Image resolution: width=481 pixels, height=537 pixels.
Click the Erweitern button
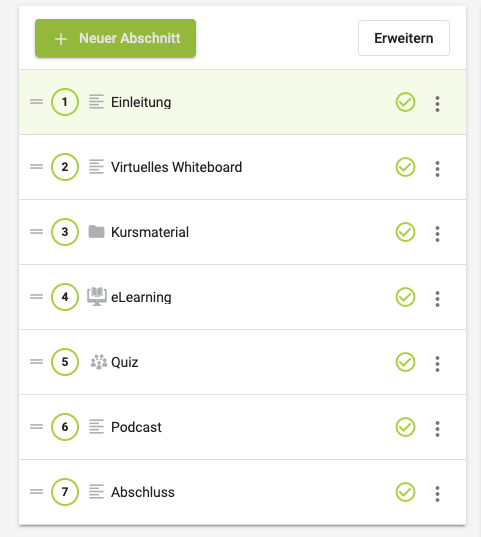404,38
